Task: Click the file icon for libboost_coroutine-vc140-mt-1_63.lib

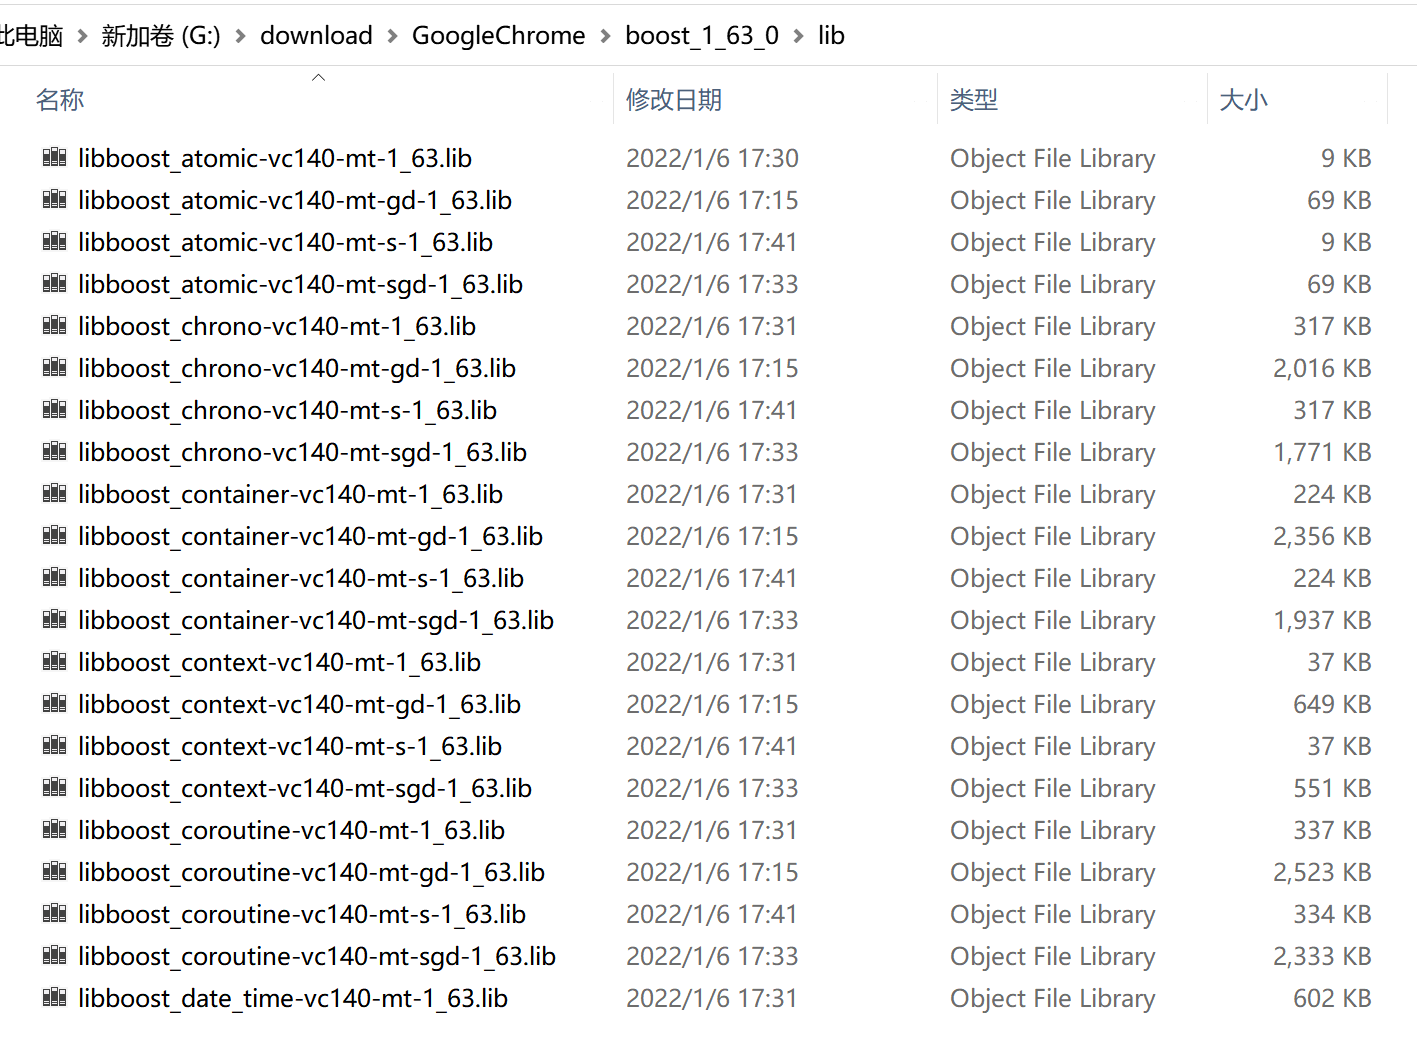Action: [x=54, y=830]
